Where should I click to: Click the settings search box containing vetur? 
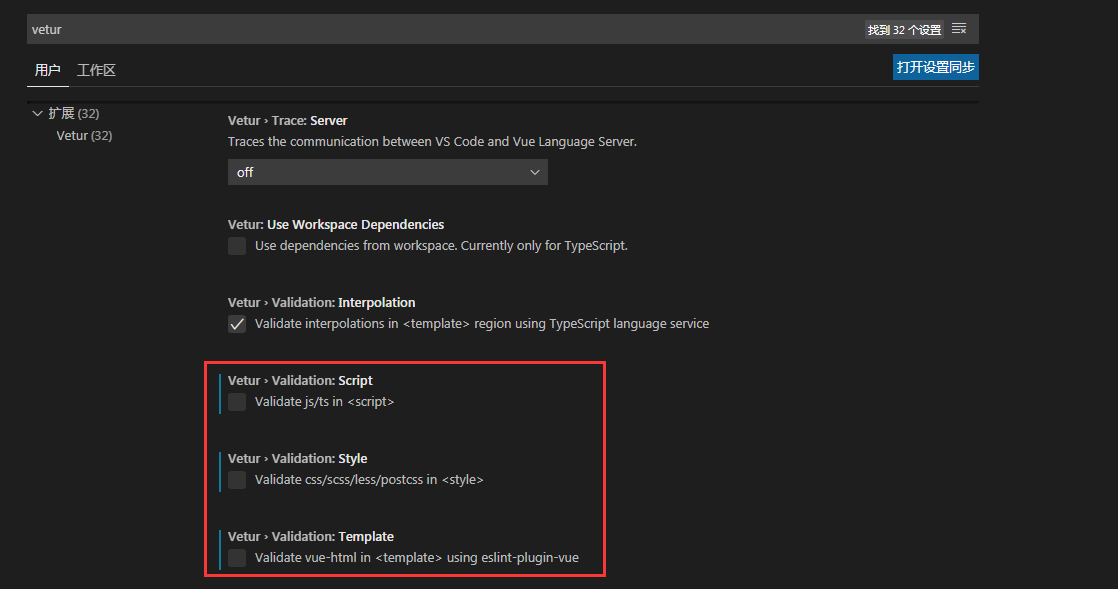coord(503,29)
